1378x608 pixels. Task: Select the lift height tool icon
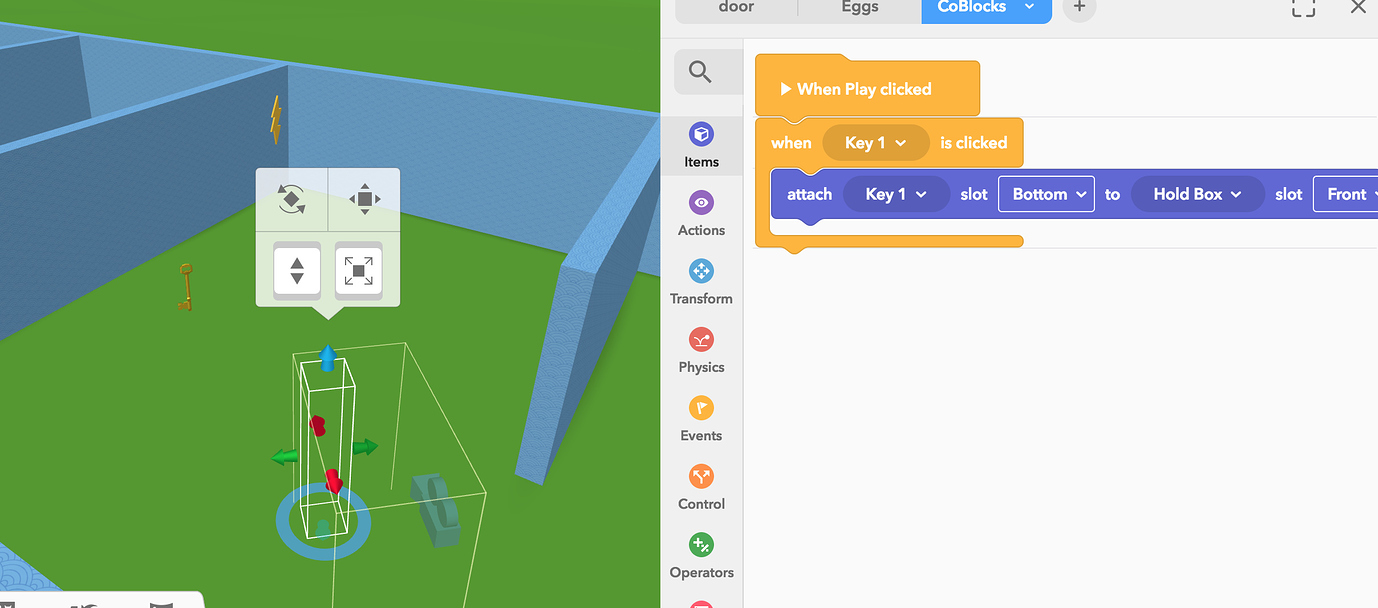[x=296, y=270]
